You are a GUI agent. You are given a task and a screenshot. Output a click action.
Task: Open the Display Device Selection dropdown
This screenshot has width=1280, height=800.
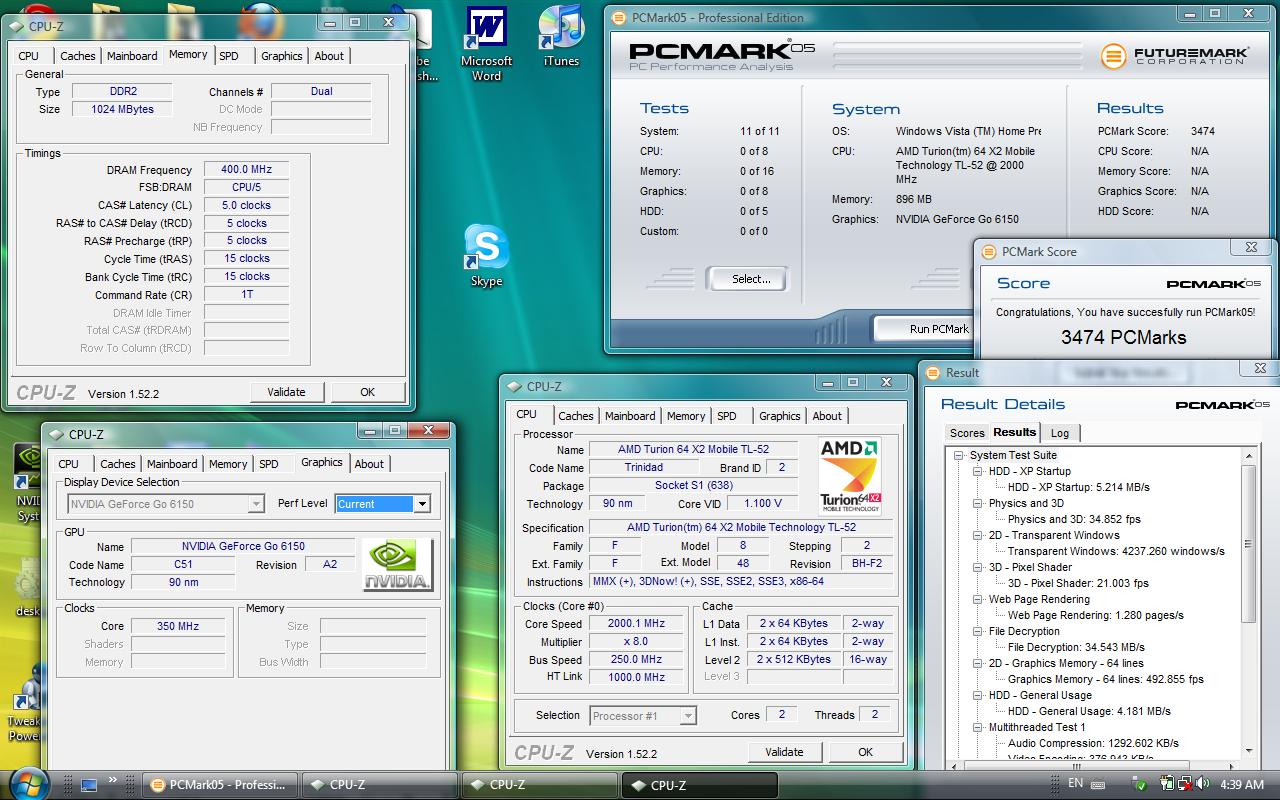point(256,504)
